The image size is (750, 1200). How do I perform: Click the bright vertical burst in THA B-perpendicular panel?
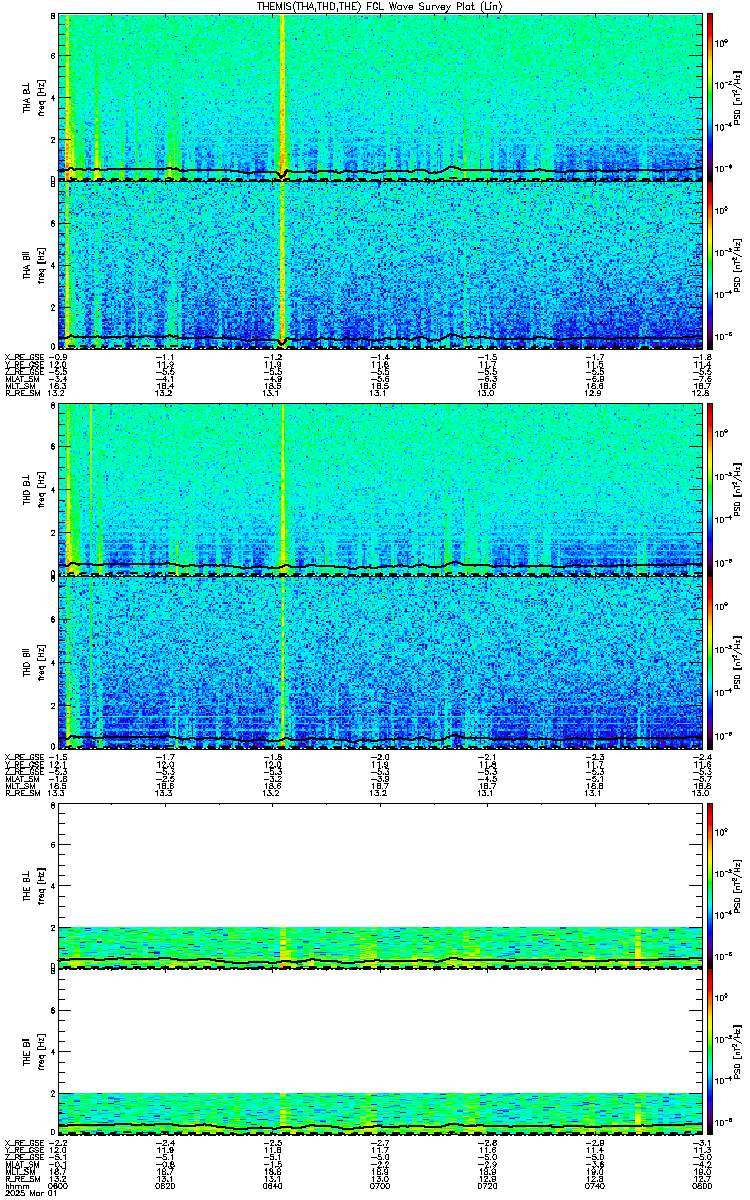(x=283, y=97)
